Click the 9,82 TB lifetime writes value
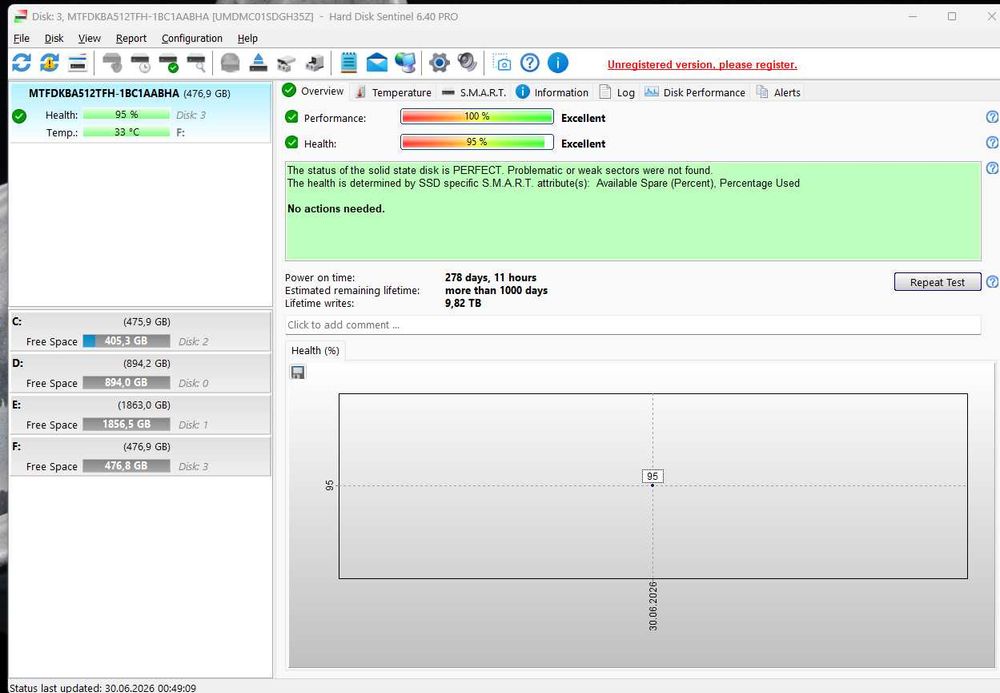The width and height of the screenshot is (1000, 693). pos(463,303)
